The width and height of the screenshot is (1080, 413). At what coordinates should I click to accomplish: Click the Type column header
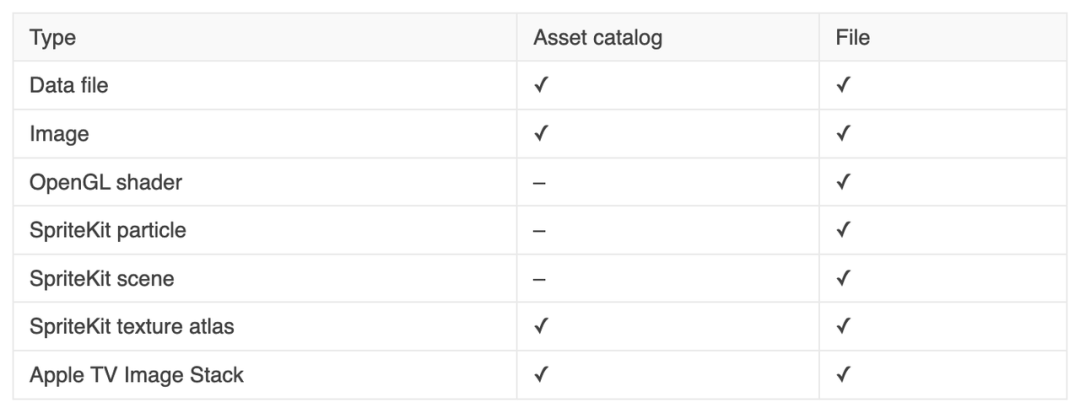[x=53, y=38]
